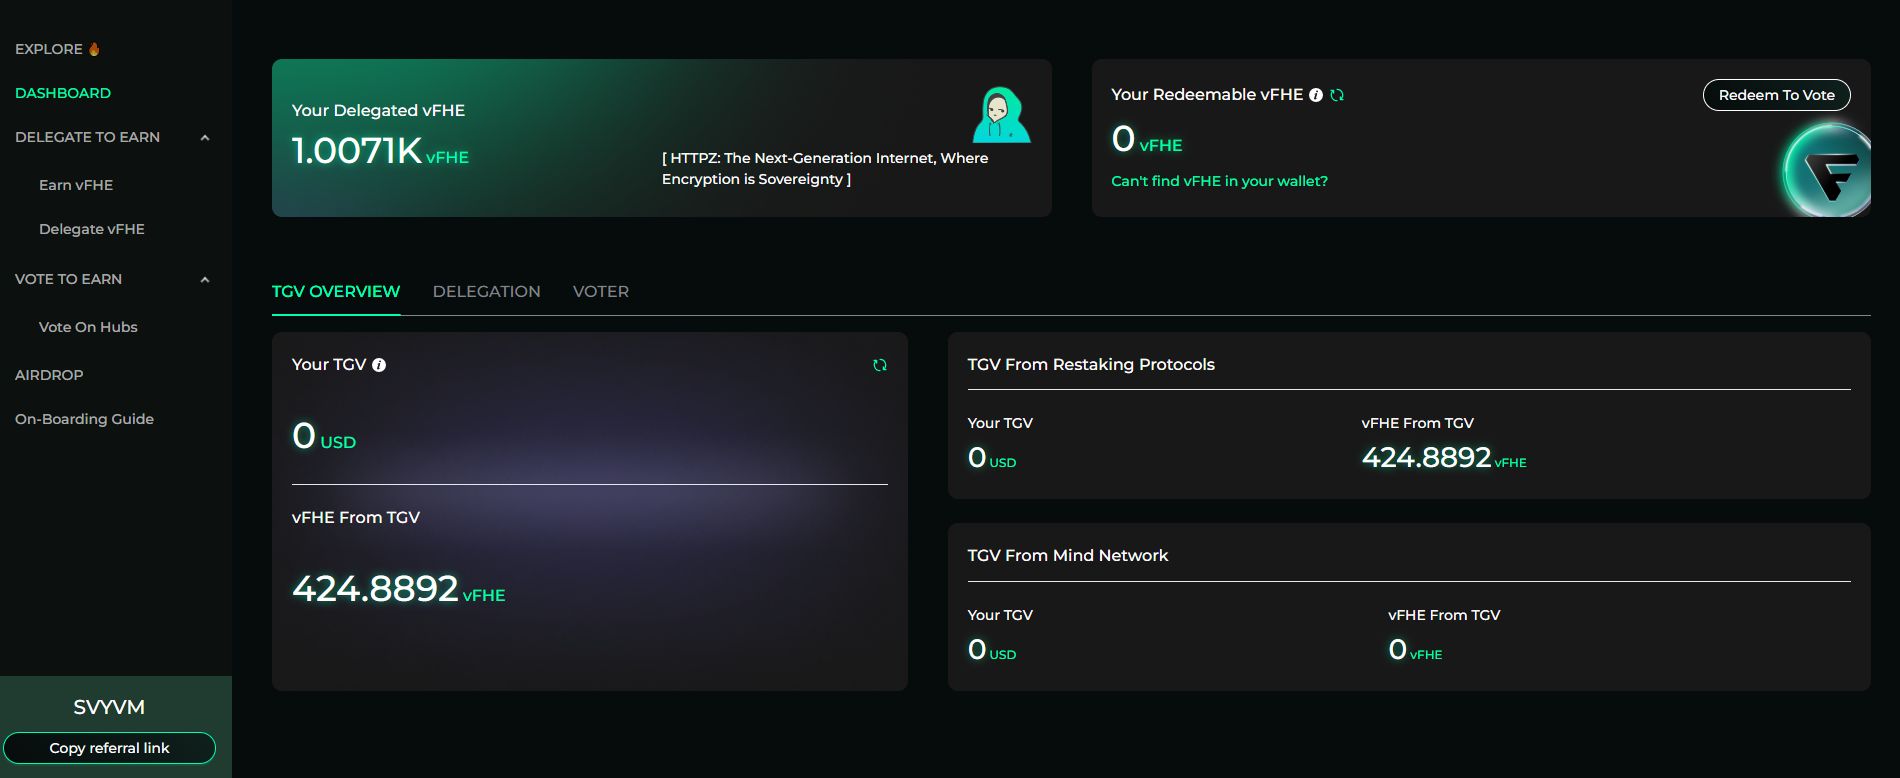Collapse the DELEGATE TO EARN section

[x=205, y=138]
